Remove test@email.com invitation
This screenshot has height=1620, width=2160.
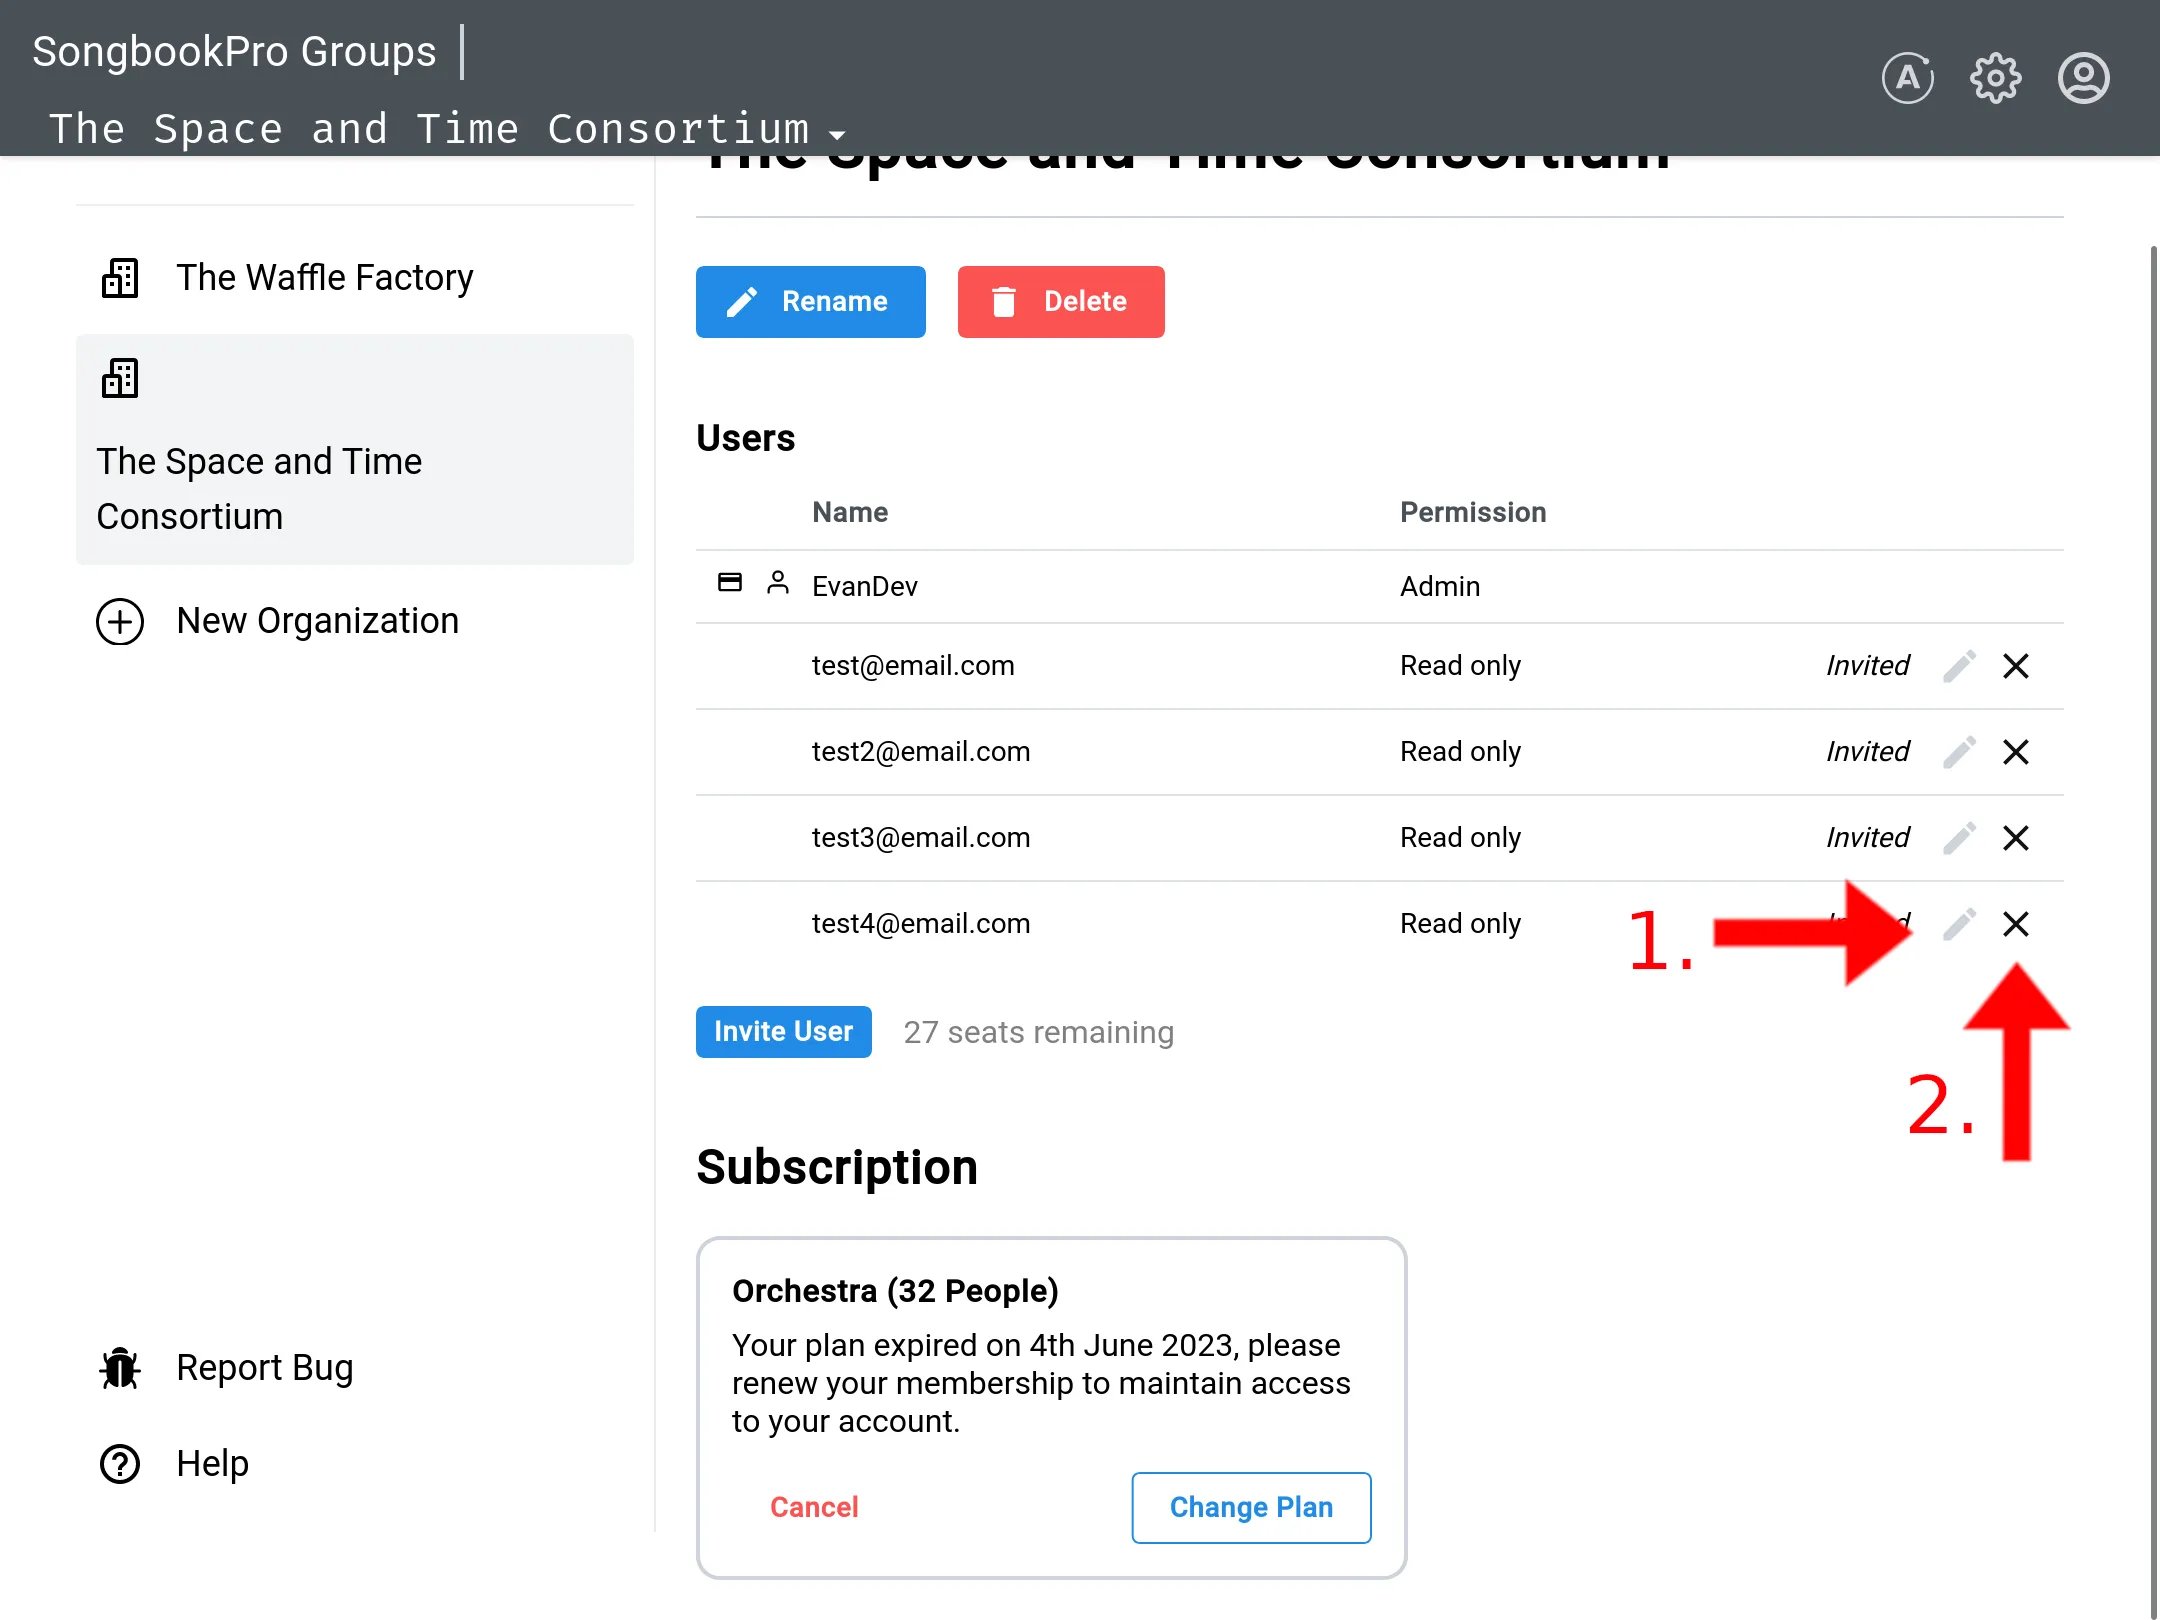click(2016, 666)
